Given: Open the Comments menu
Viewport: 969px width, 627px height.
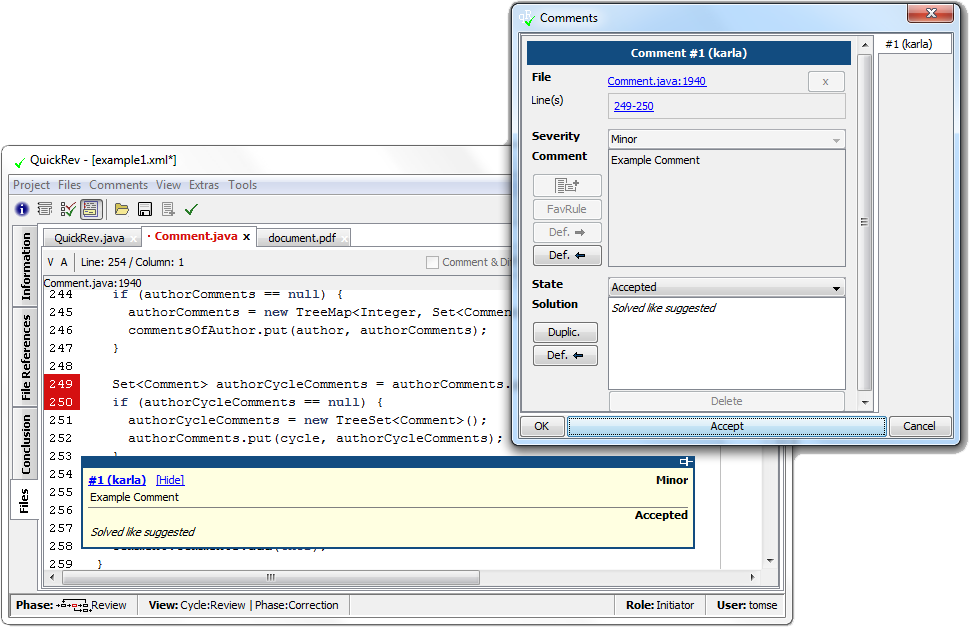Looking at the screenshot, I should click(118, 185).
